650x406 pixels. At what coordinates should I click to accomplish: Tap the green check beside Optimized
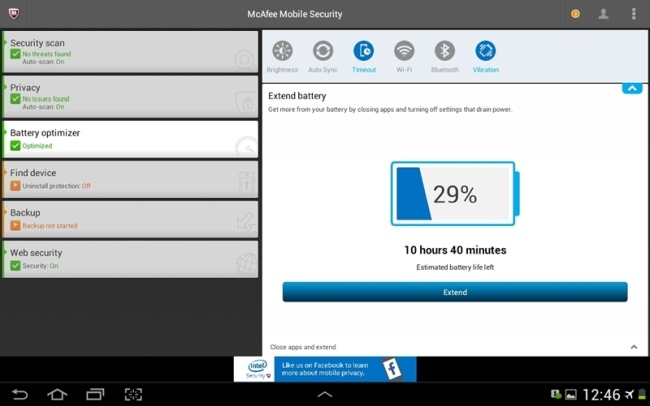click(x=15, y=146)
